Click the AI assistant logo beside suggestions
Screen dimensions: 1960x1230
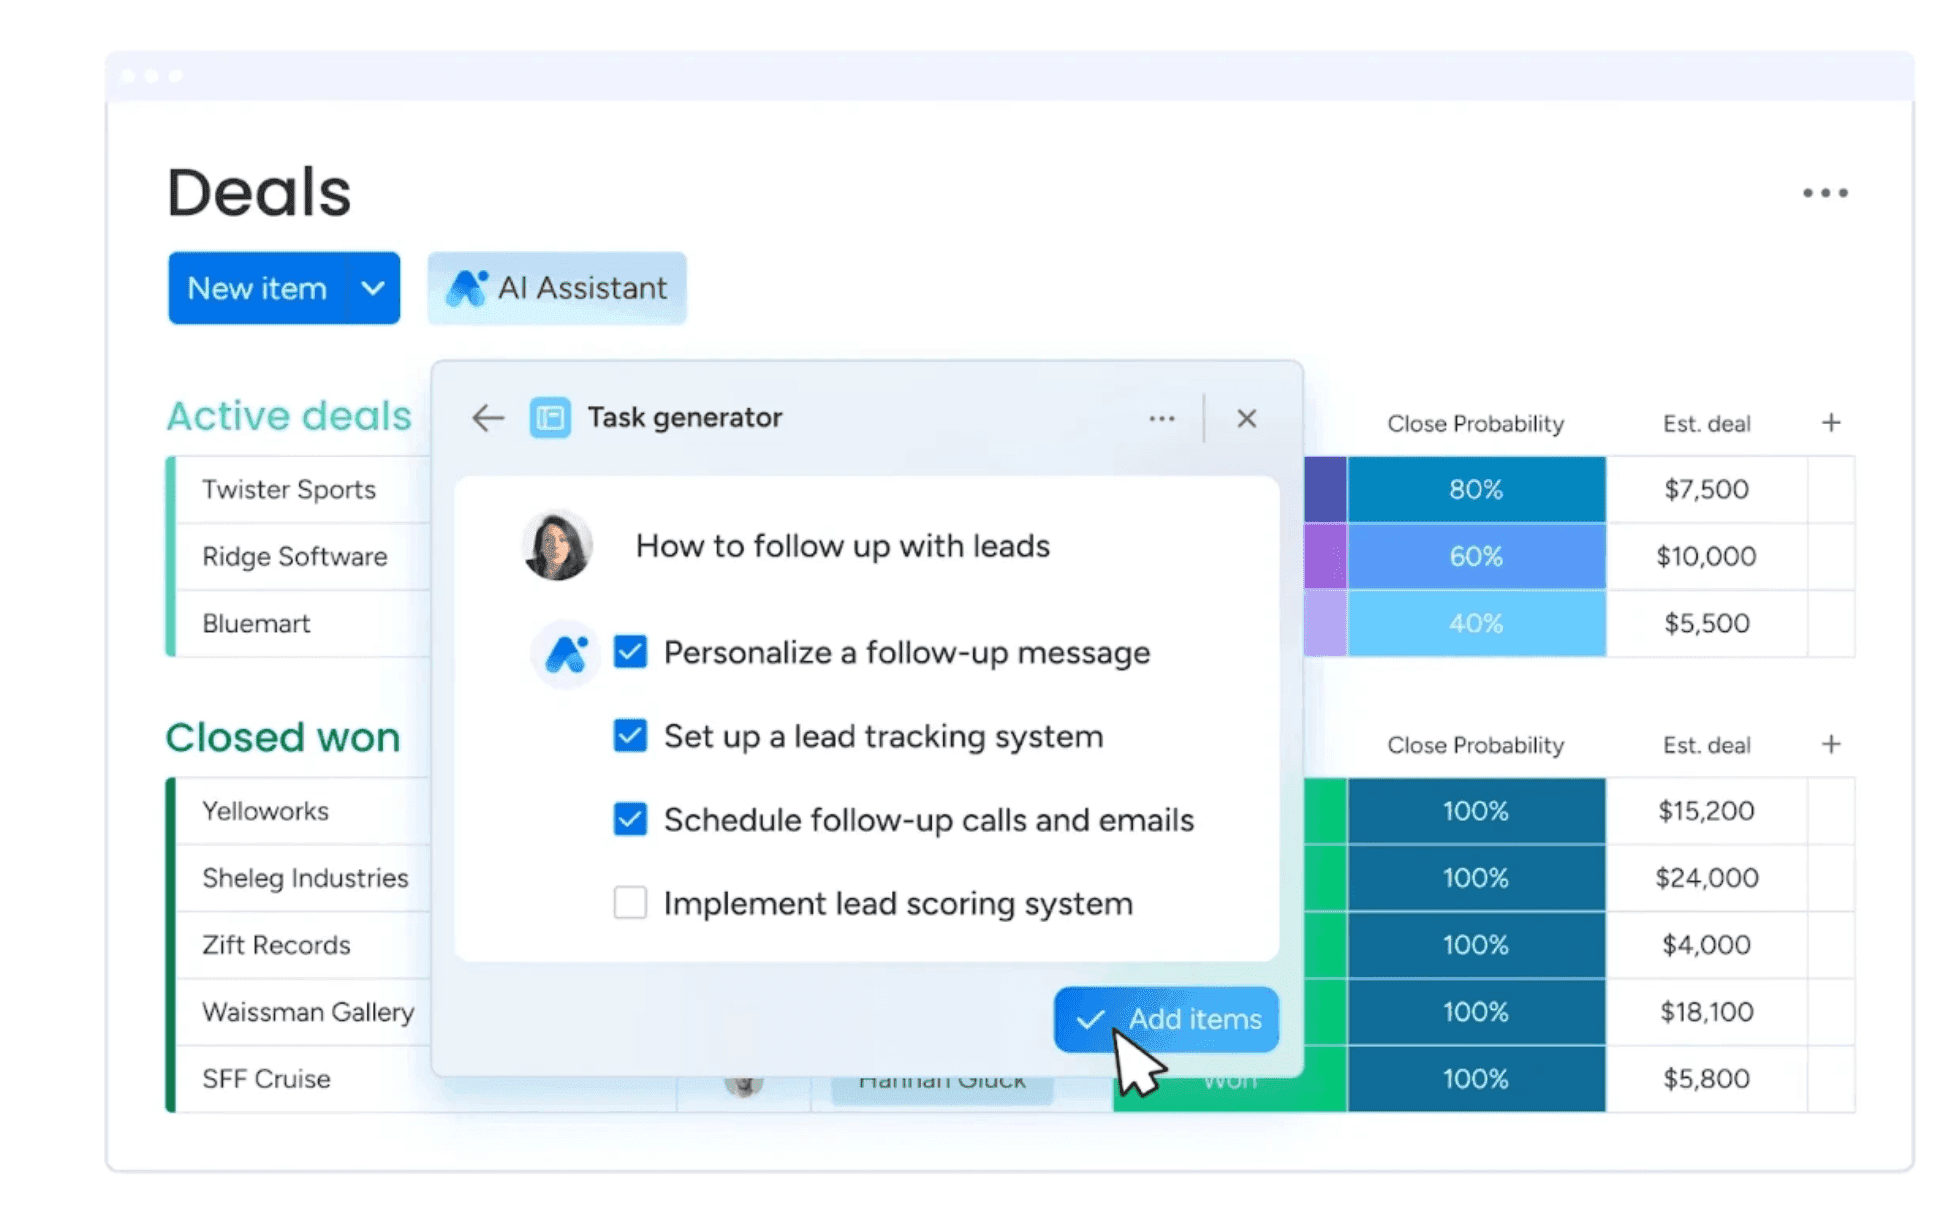[x=565, y=654]
